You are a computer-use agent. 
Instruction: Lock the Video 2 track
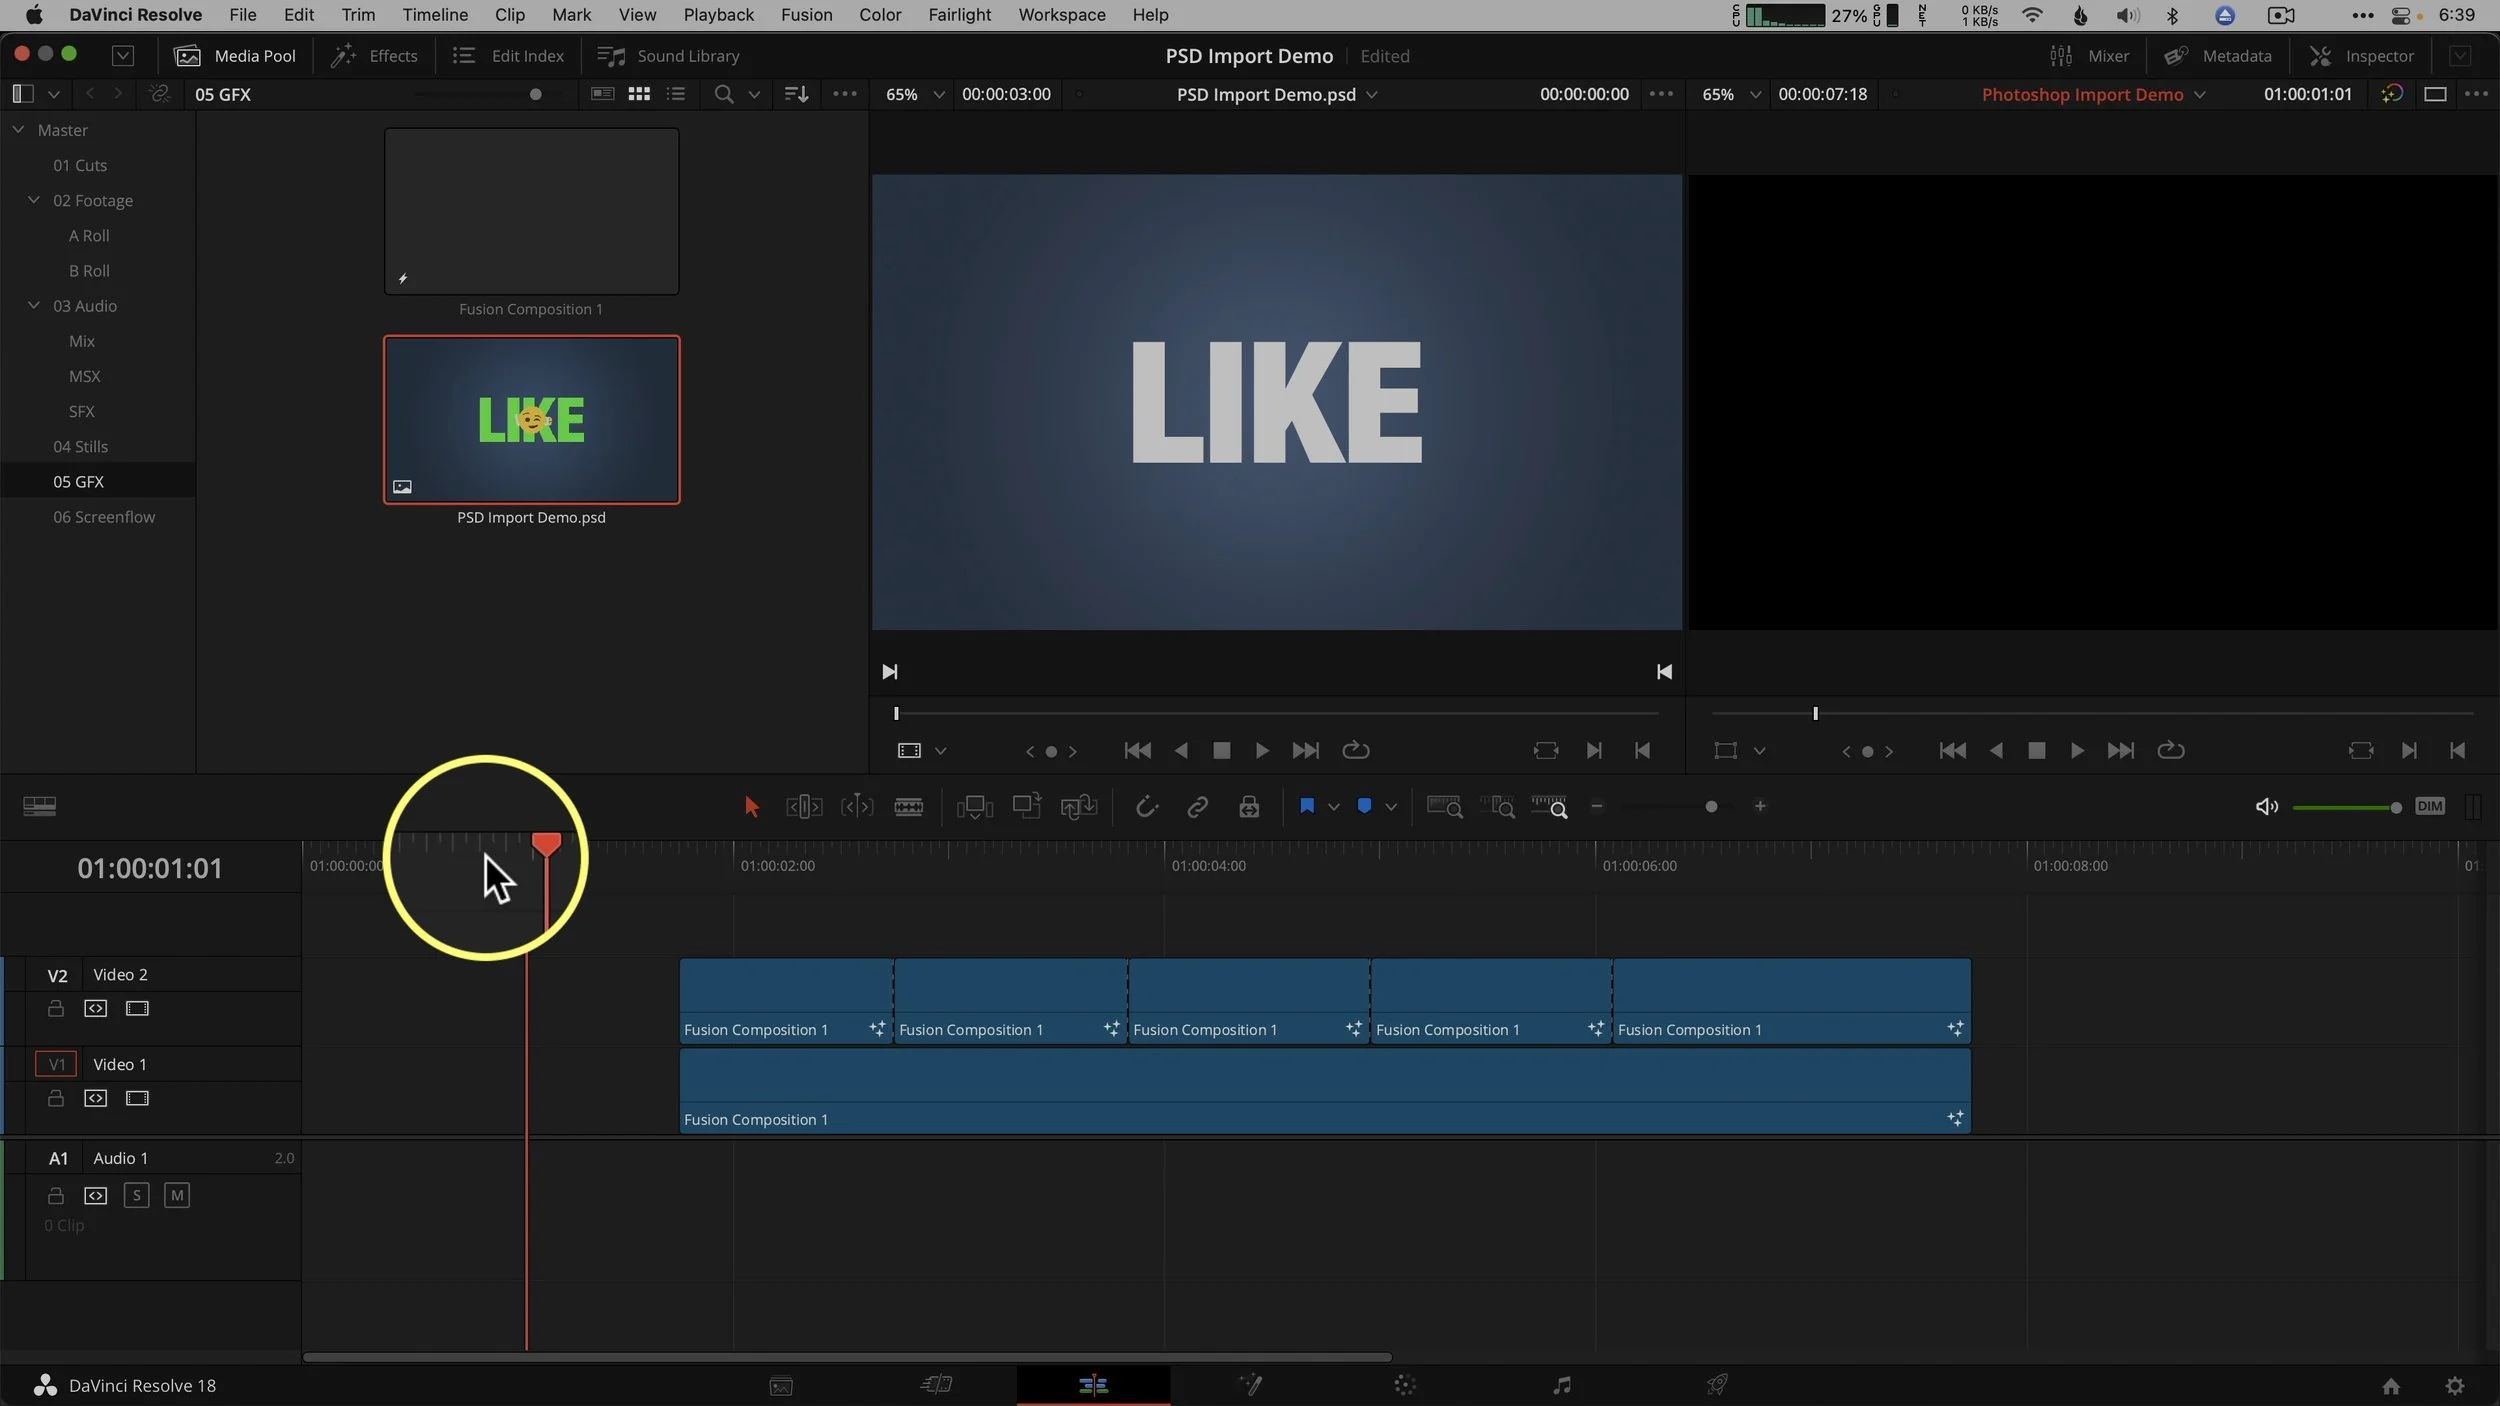click(x=55, y=1008)
